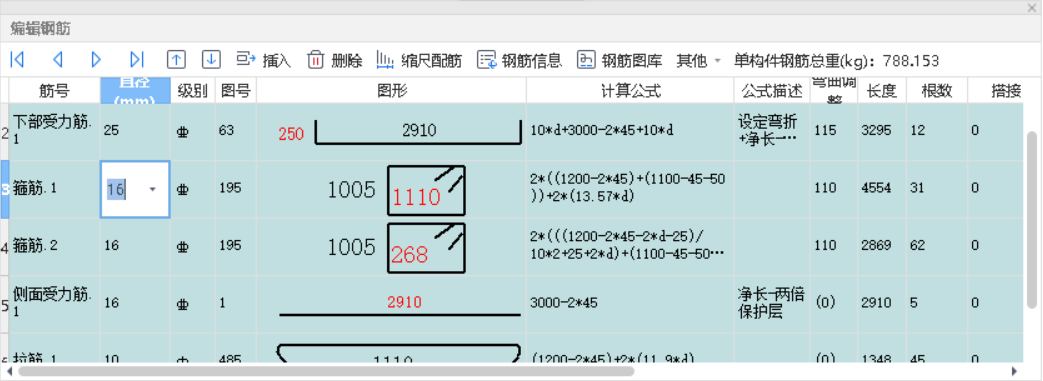Select row named 侧面受力筋.1
1043x381 pixels.
55,304
